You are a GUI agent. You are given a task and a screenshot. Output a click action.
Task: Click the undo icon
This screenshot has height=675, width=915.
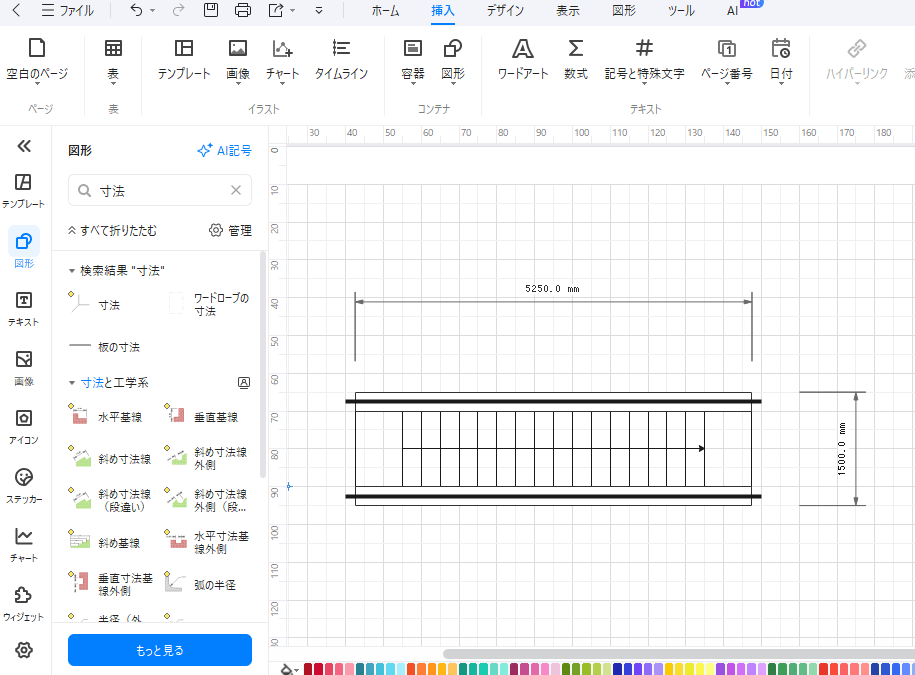point(136,10)
